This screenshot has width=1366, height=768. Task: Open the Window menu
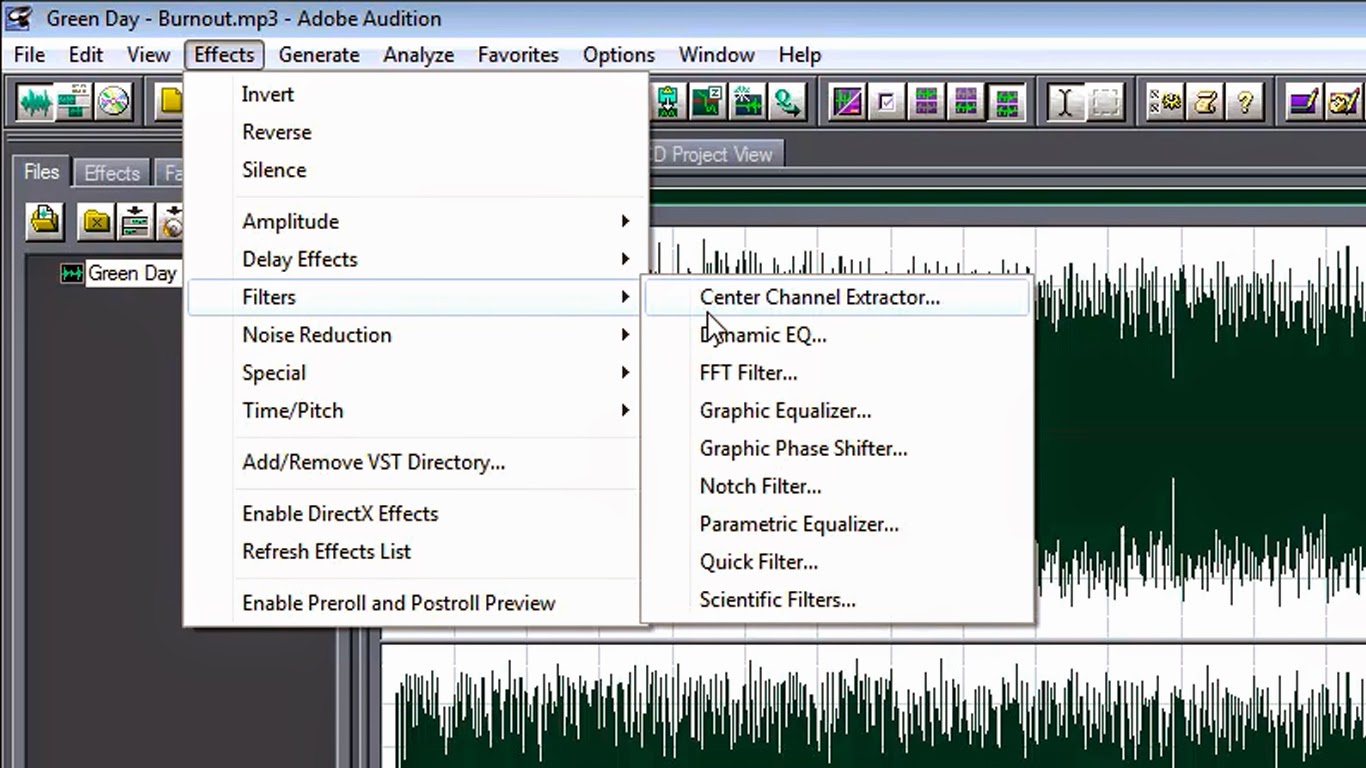tap(717, 55)
